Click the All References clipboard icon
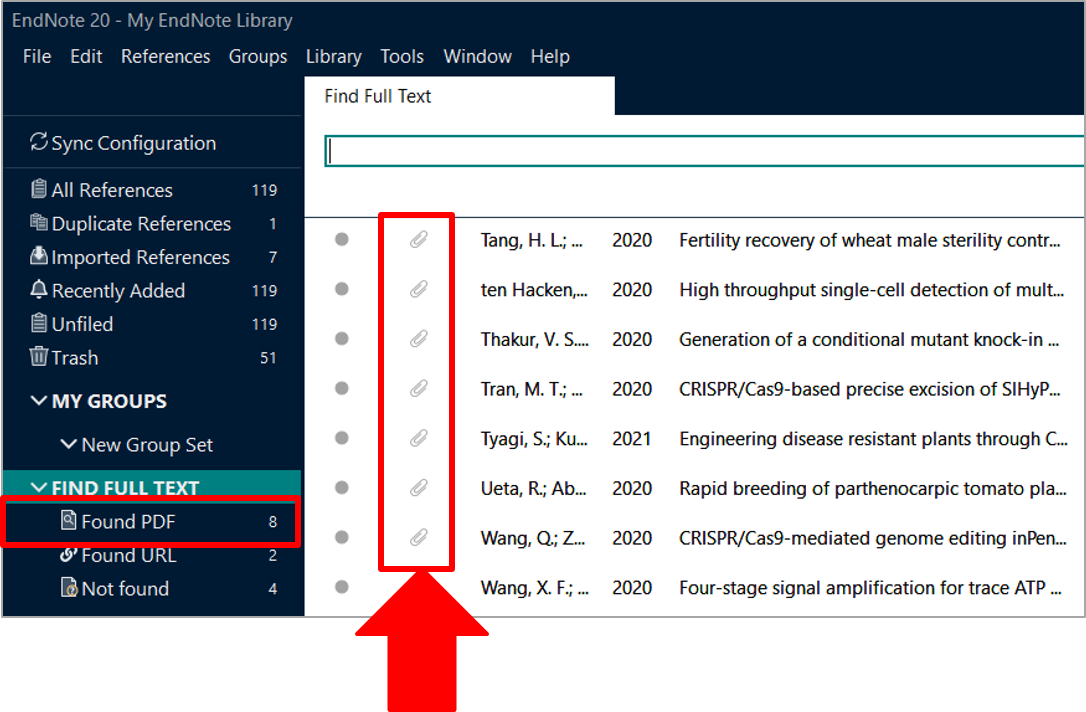The height and width of the screenshot is (712, 1086). click(x=39, y=189)
